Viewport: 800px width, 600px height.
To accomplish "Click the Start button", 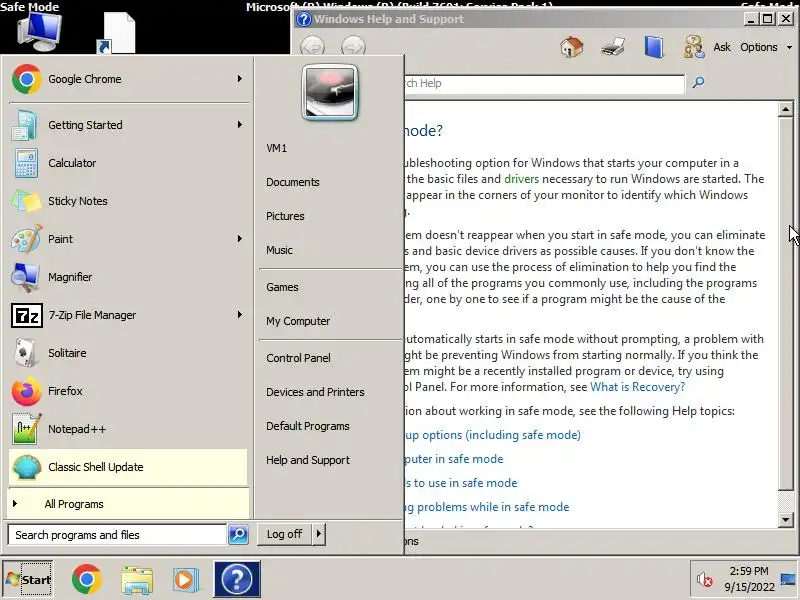I will point(28,579).
